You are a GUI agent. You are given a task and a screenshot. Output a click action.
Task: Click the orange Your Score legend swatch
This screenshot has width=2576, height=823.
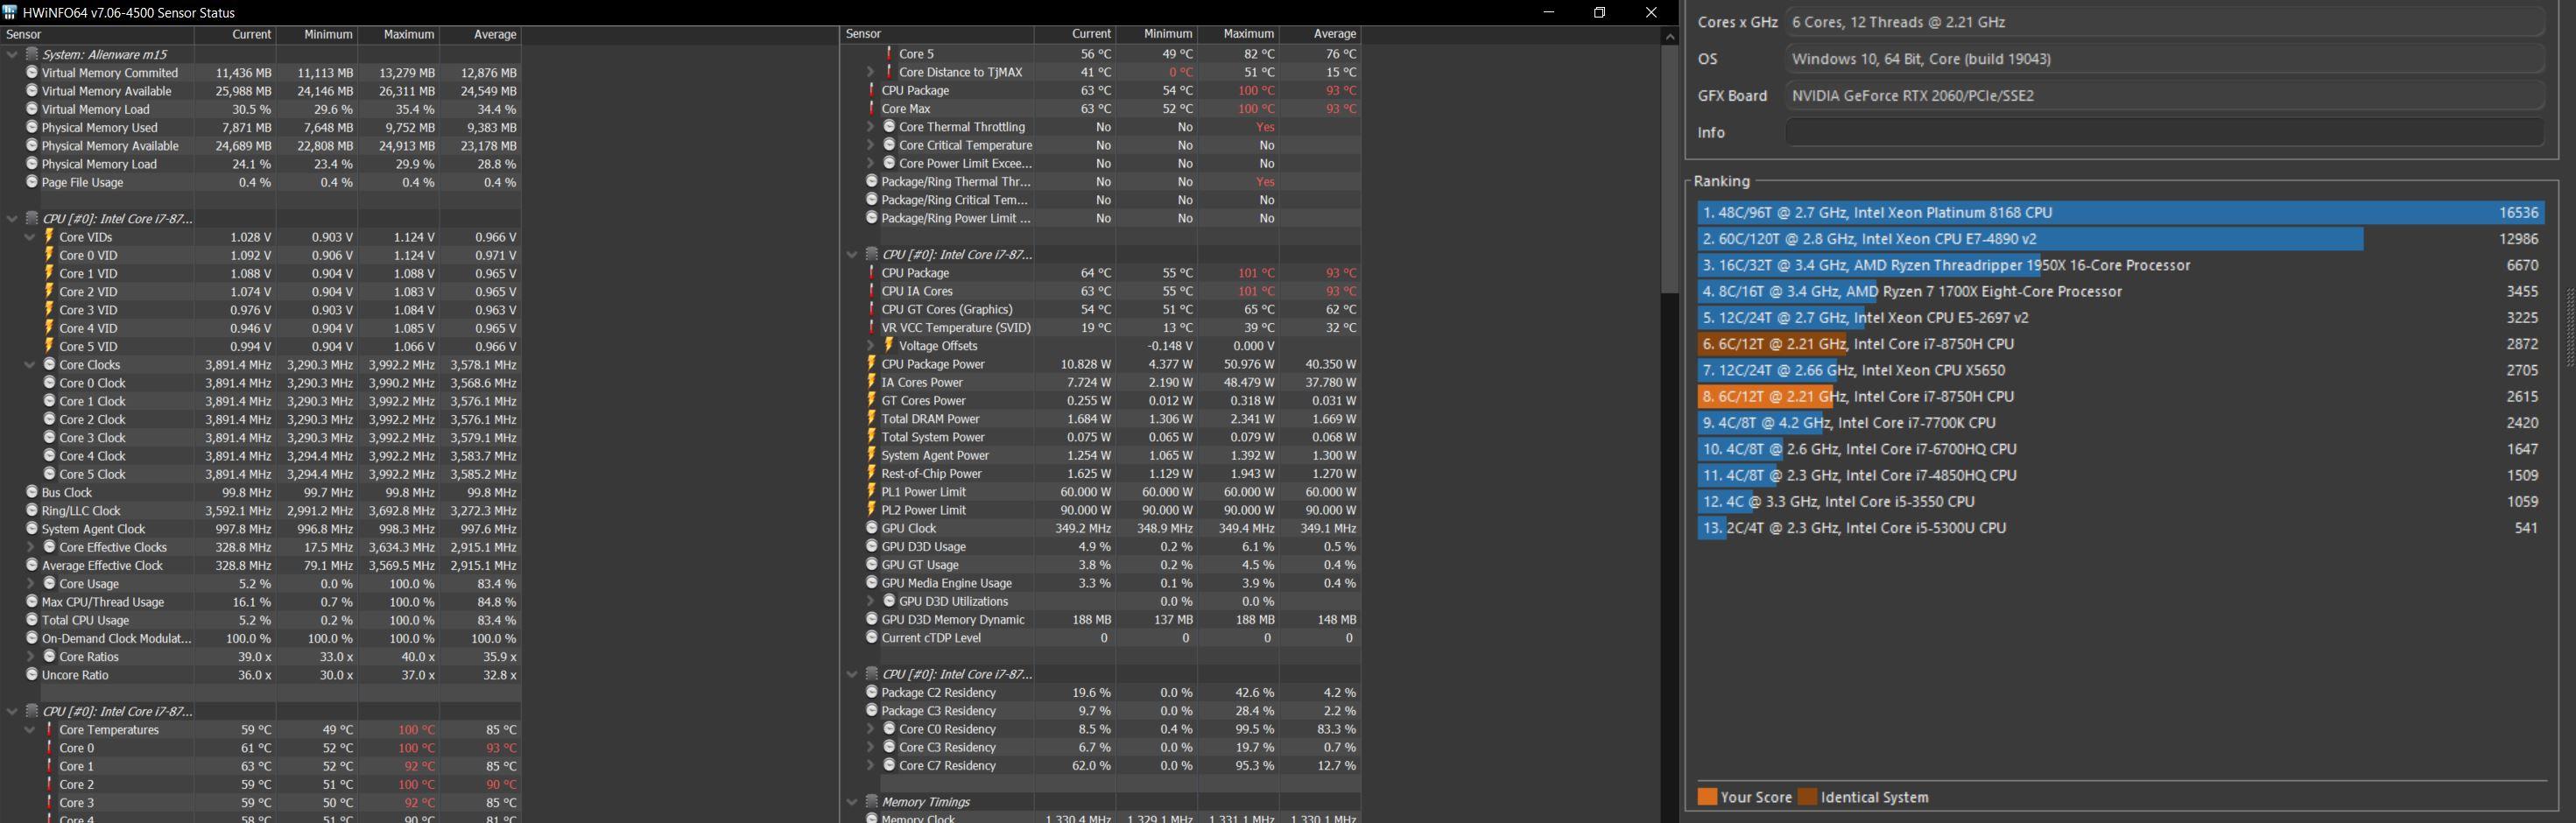pos(1707,797)
